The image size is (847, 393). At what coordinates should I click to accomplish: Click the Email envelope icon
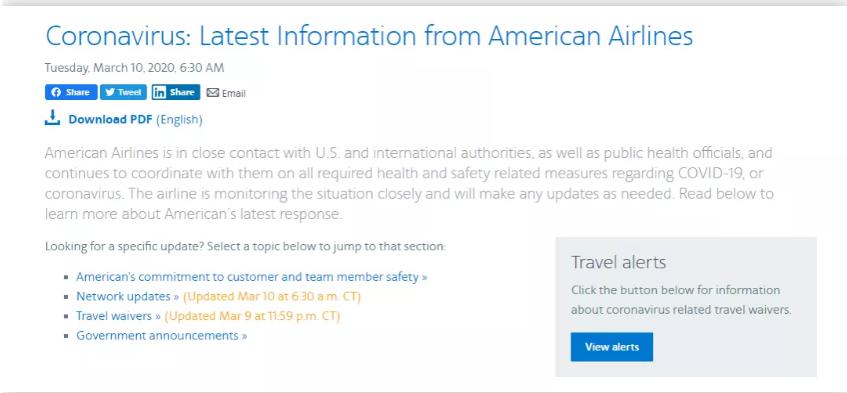click(x=213, y=93)
